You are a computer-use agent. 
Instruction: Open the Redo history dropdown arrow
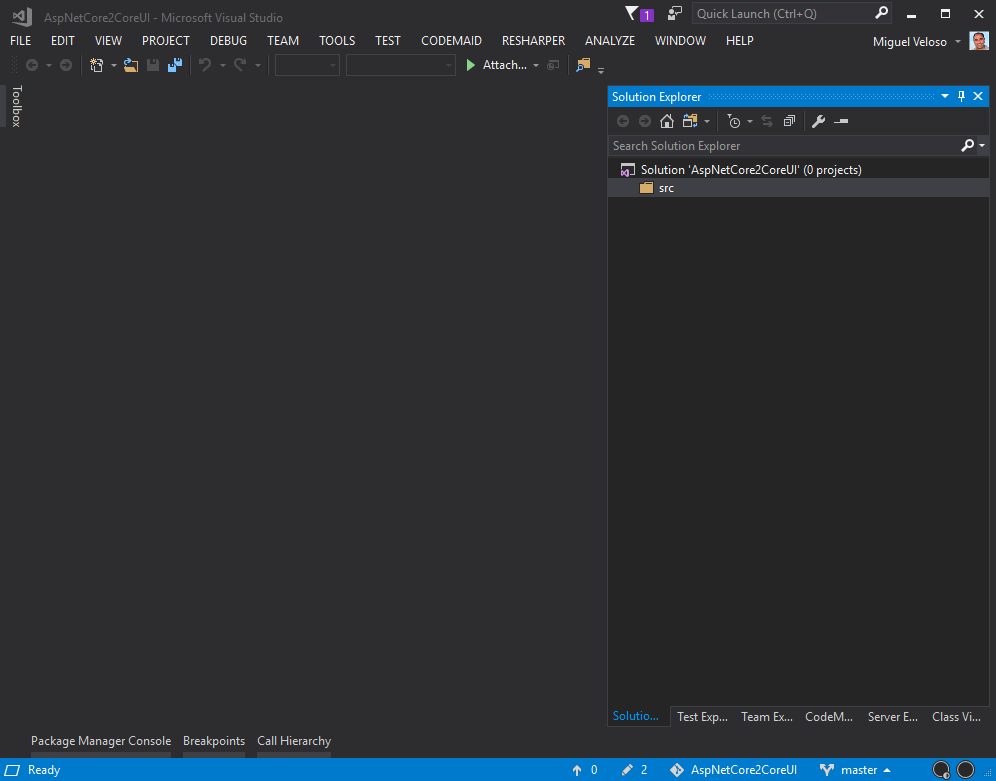257,65
